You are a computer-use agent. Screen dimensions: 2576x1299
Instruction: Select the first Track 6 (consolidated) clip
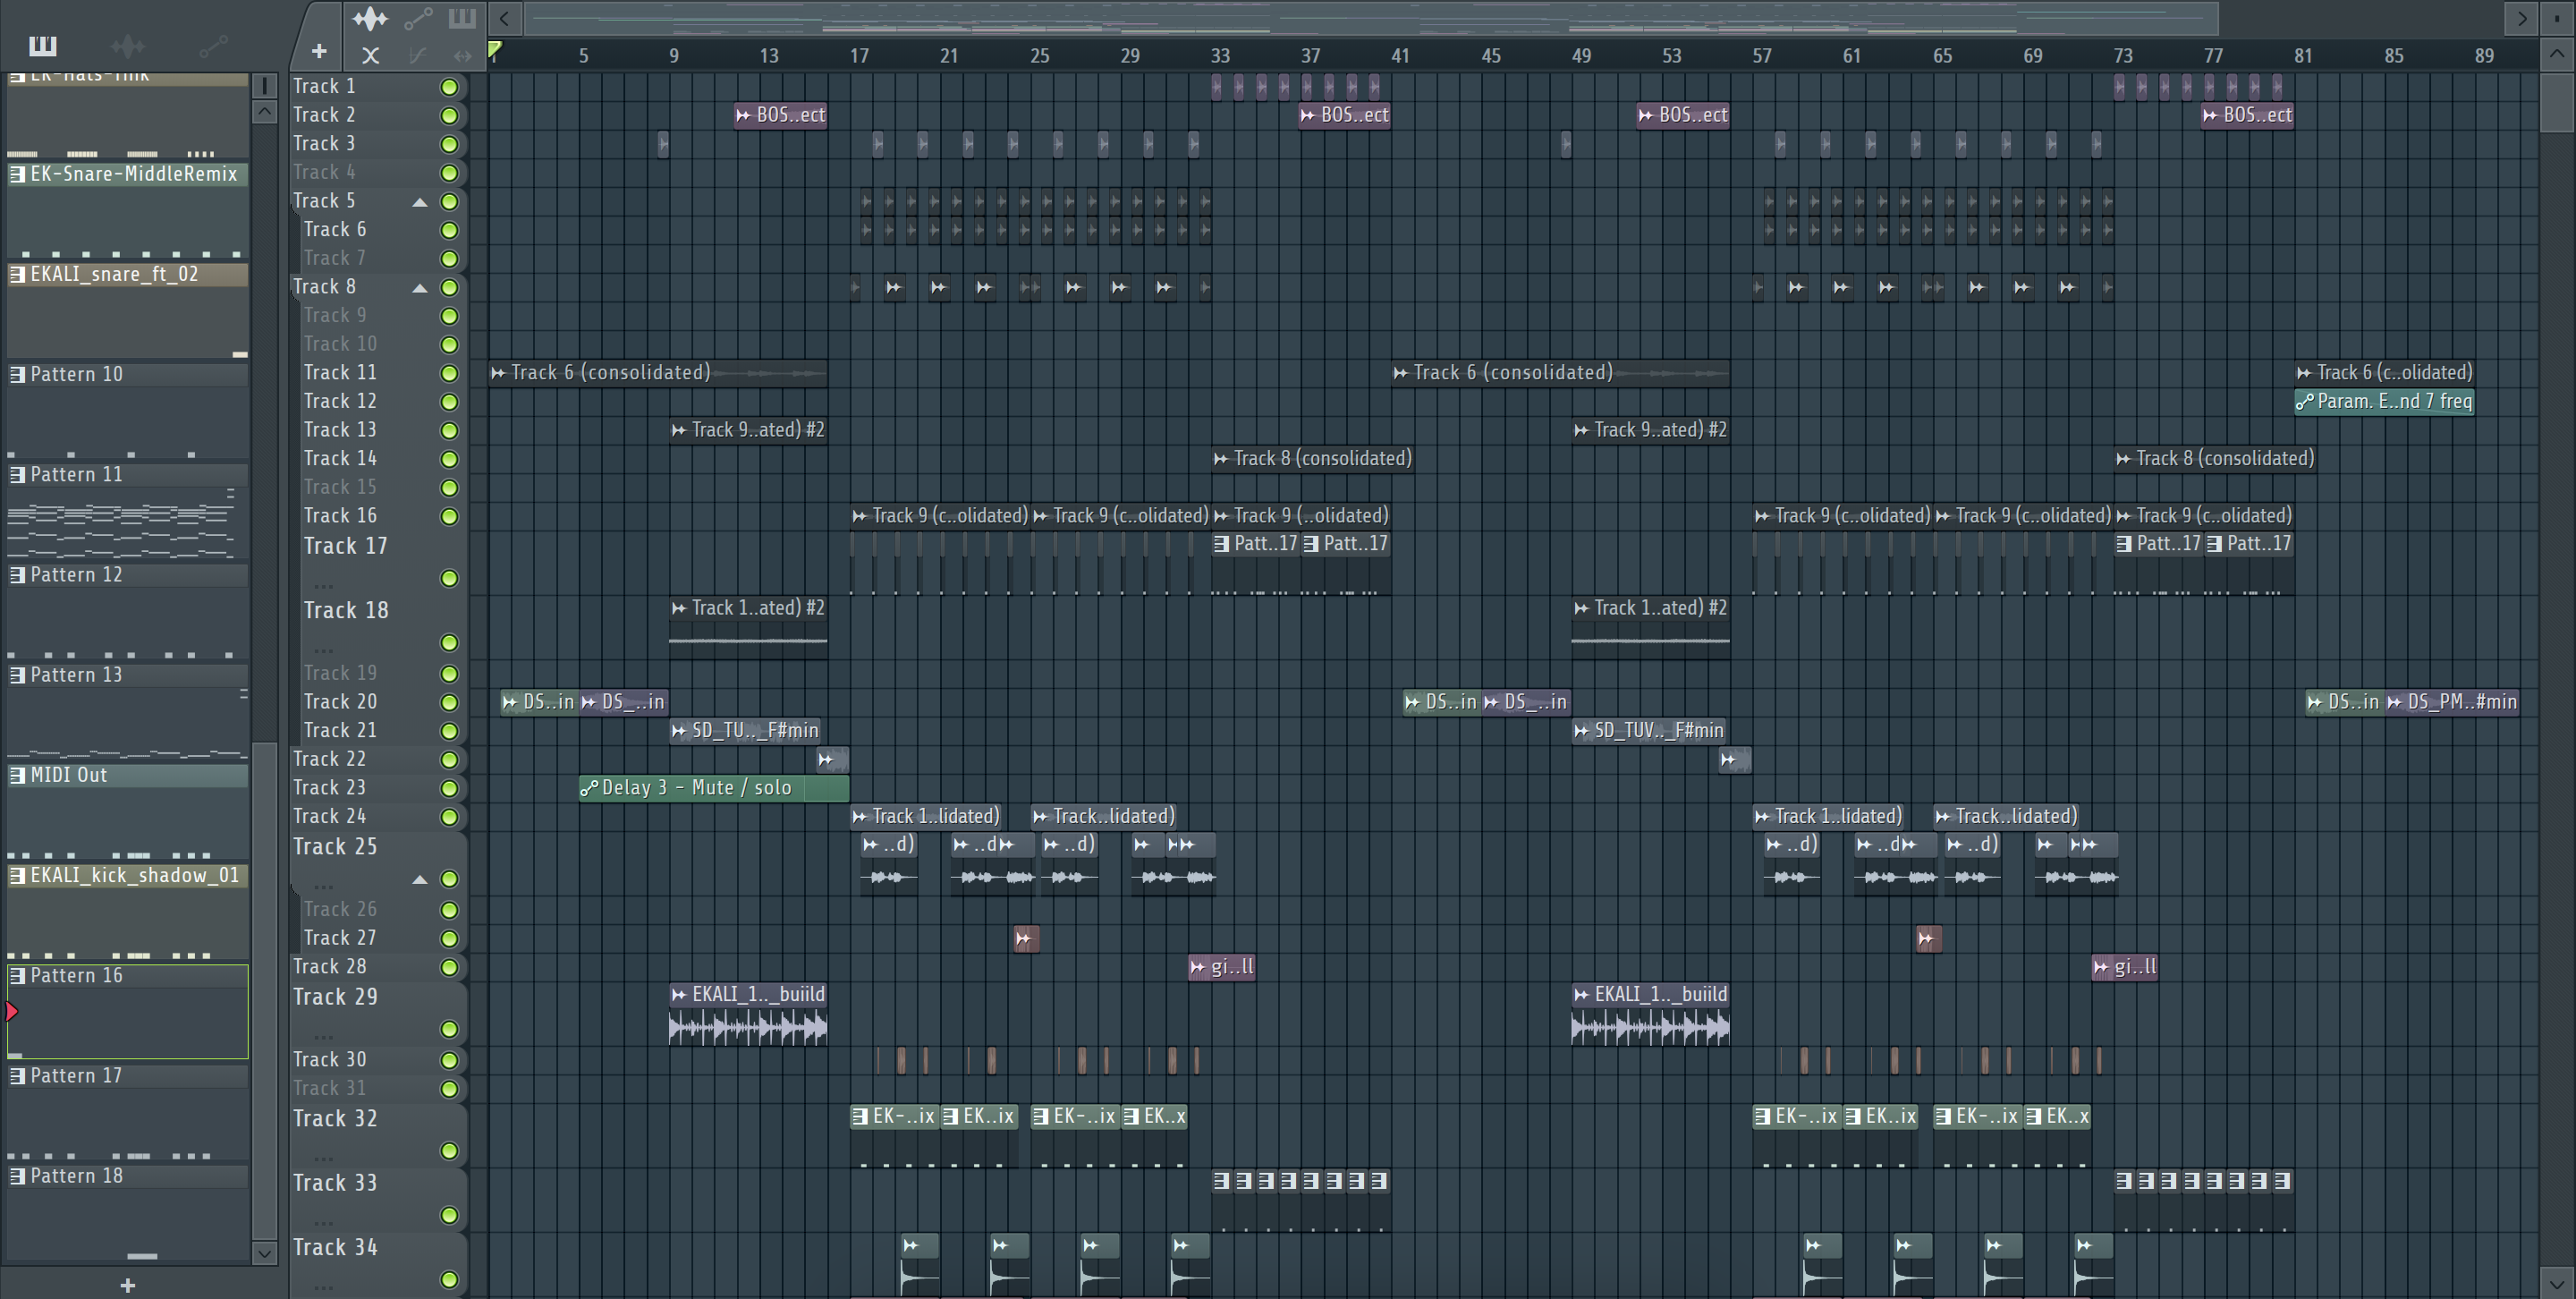click(x=658, y=373)
